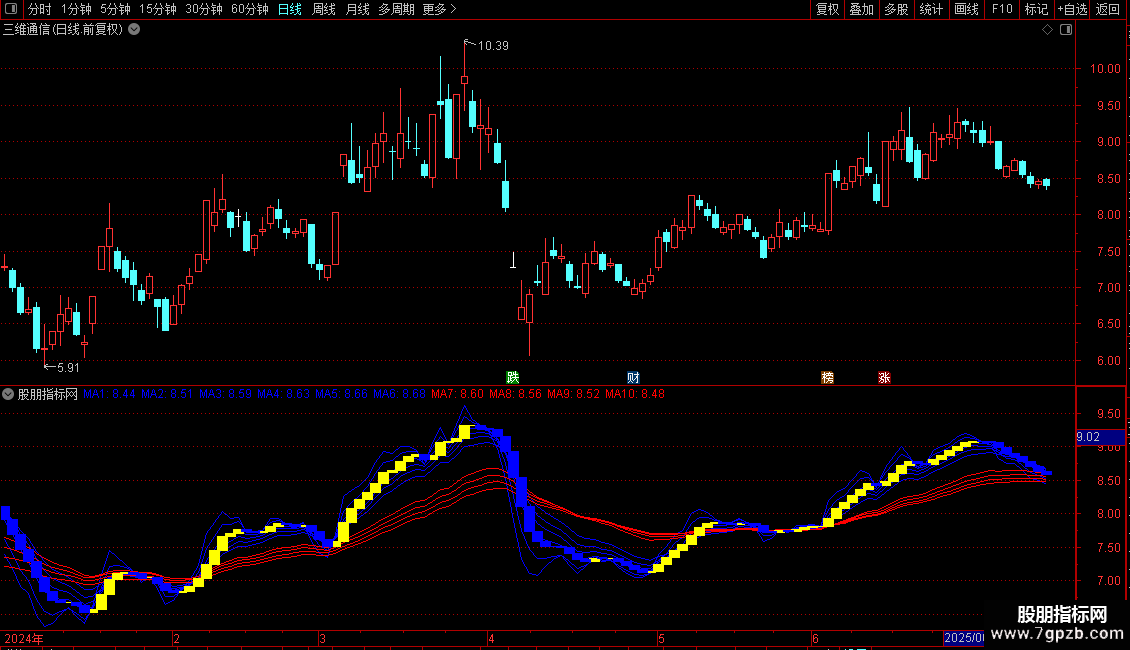This screenshot has width=1130, height=650.
Task: Click month 3 marker on time axis
Action: tap(322, 638)
